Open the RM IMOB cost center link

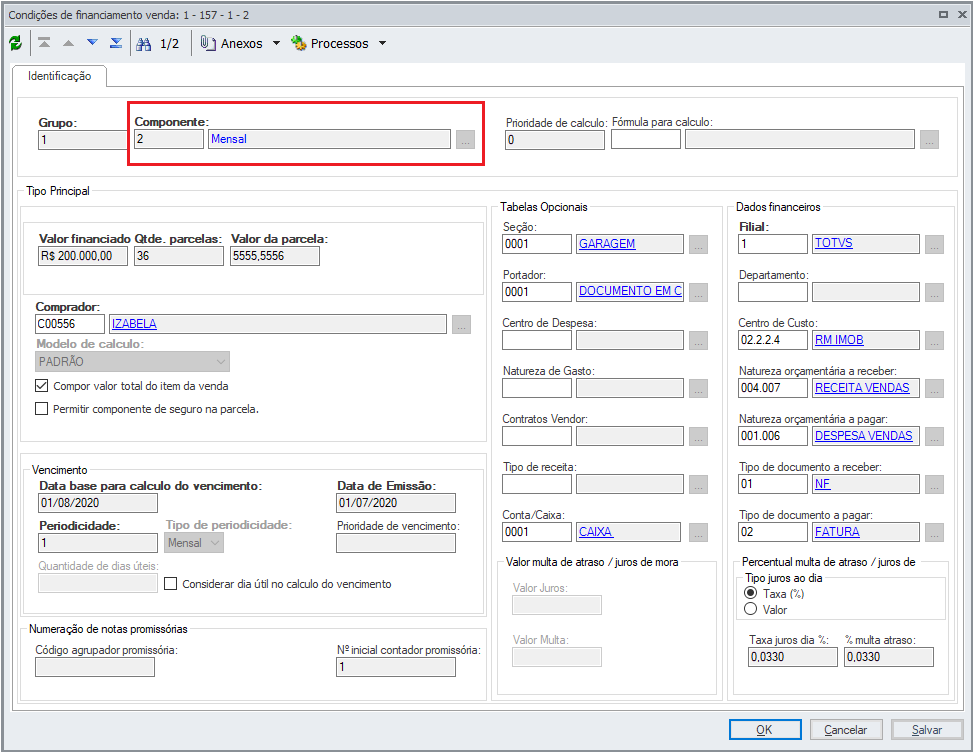[x=839, y=340]
